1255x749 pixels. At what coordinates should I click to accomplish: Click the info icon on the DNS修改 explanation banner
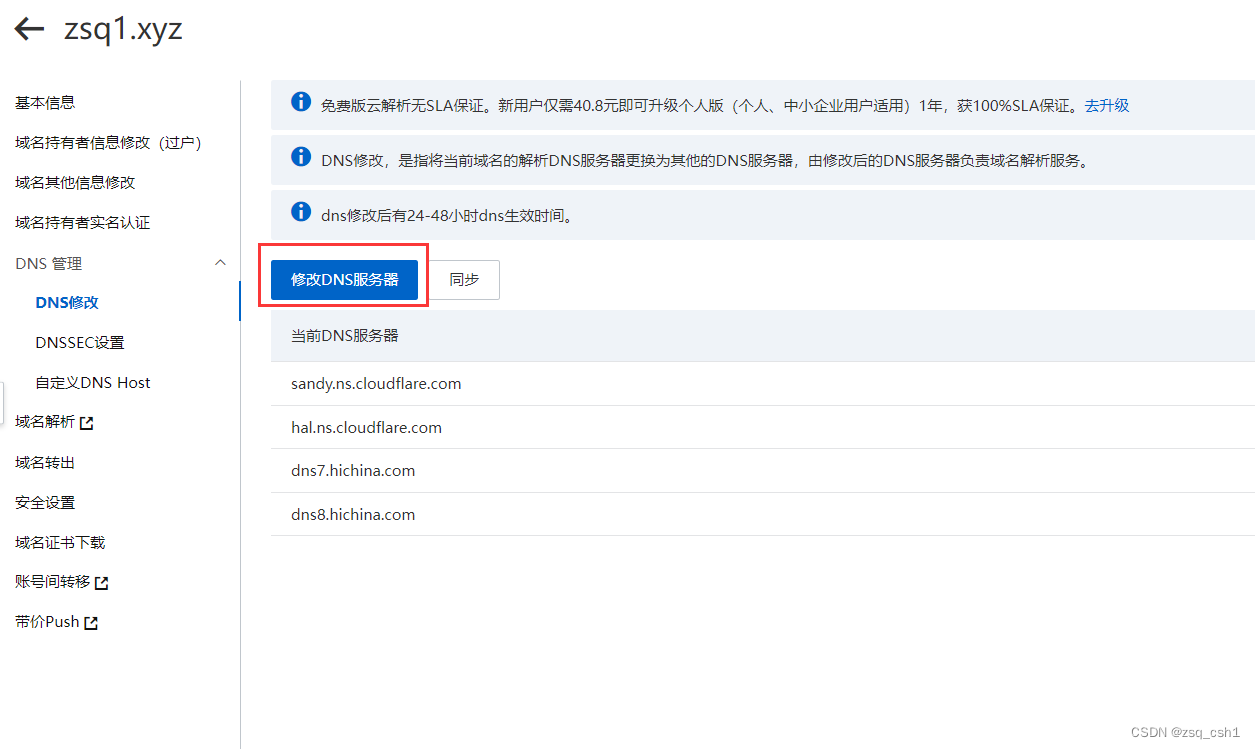(x=301, y=156)
